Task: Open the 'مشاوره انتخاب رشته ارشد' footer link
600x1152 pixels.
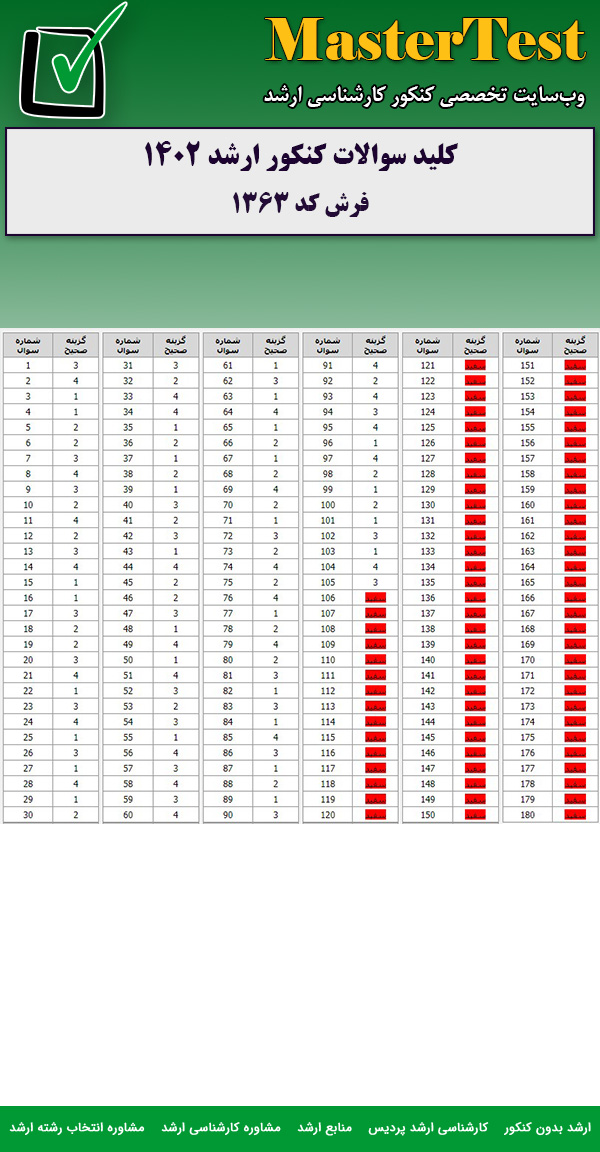Action: (77, 1127)
